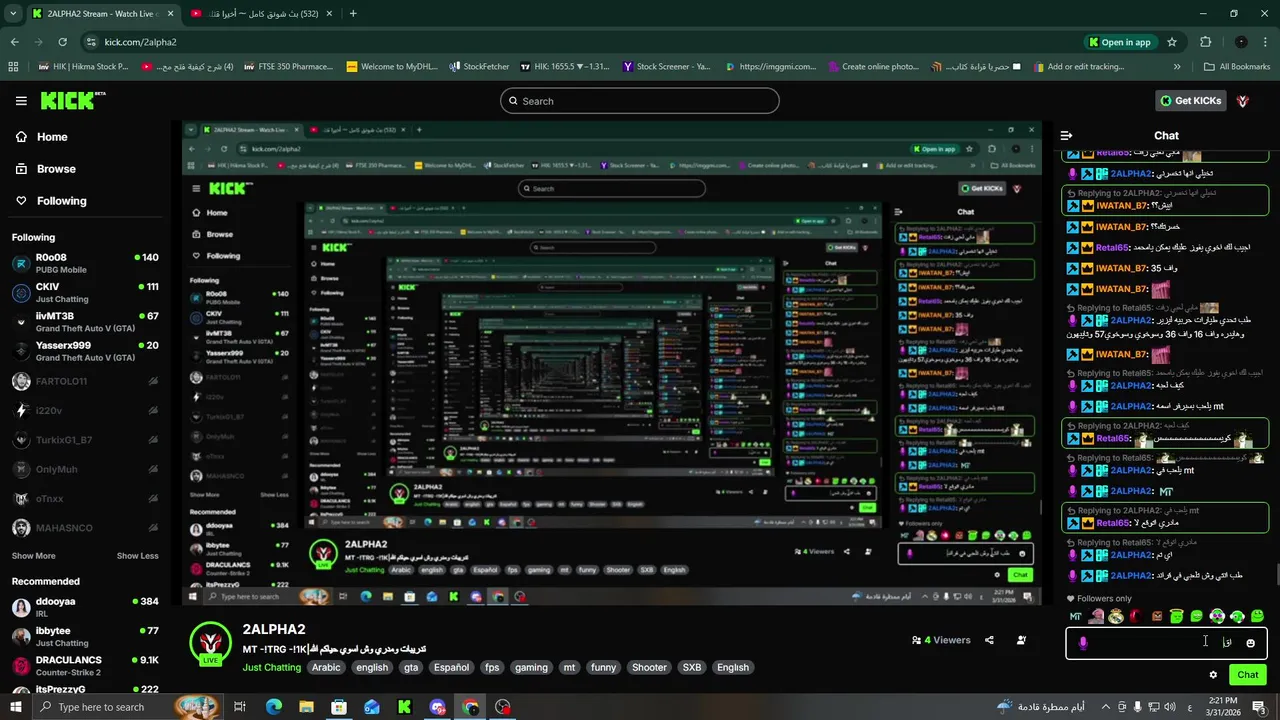Open a new browser tab with plus button
Image resolution: width=1280 pixels, height=720 pixels.
353,13
